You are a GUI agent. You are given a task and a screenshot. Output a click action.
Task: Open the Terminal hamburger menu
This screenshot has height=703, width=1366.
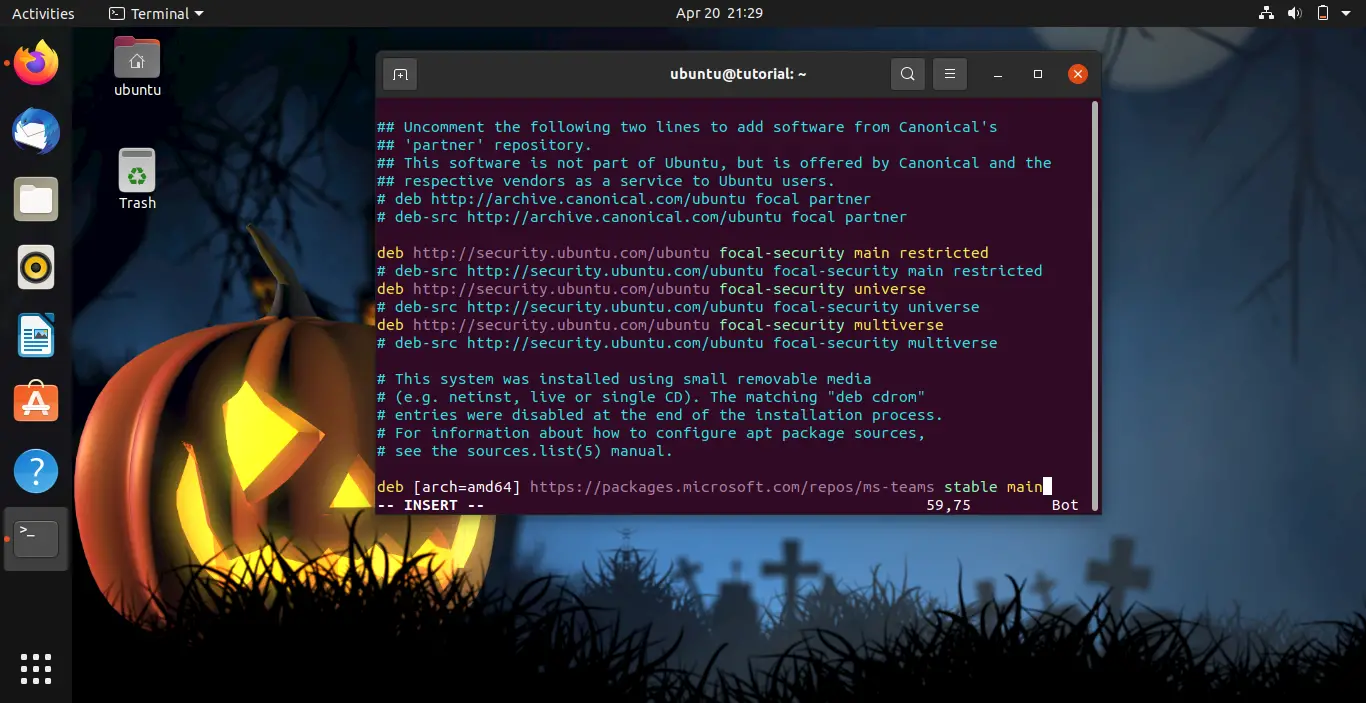(950, 74)
